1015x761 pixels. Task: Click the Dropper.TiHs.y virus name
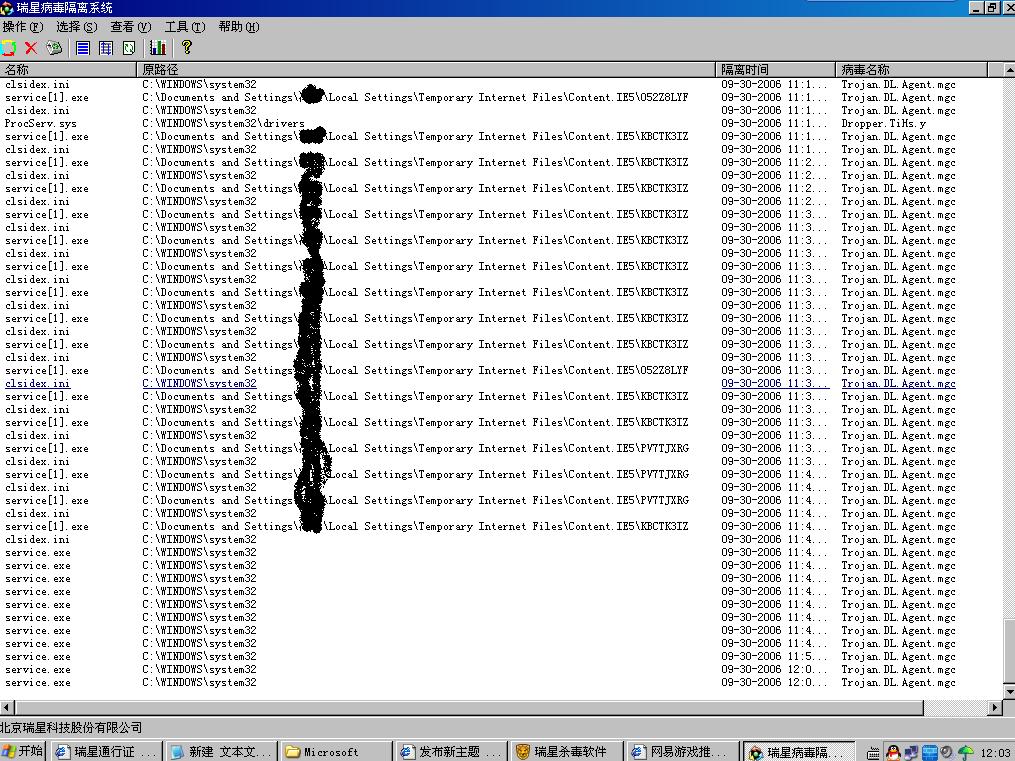[884, 124]
